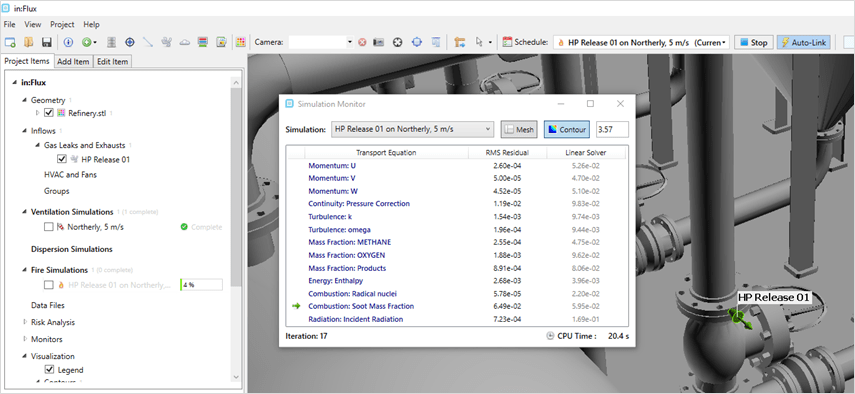855x394 pixels.
Task: Open the Project menu
Action: point(62,25)
